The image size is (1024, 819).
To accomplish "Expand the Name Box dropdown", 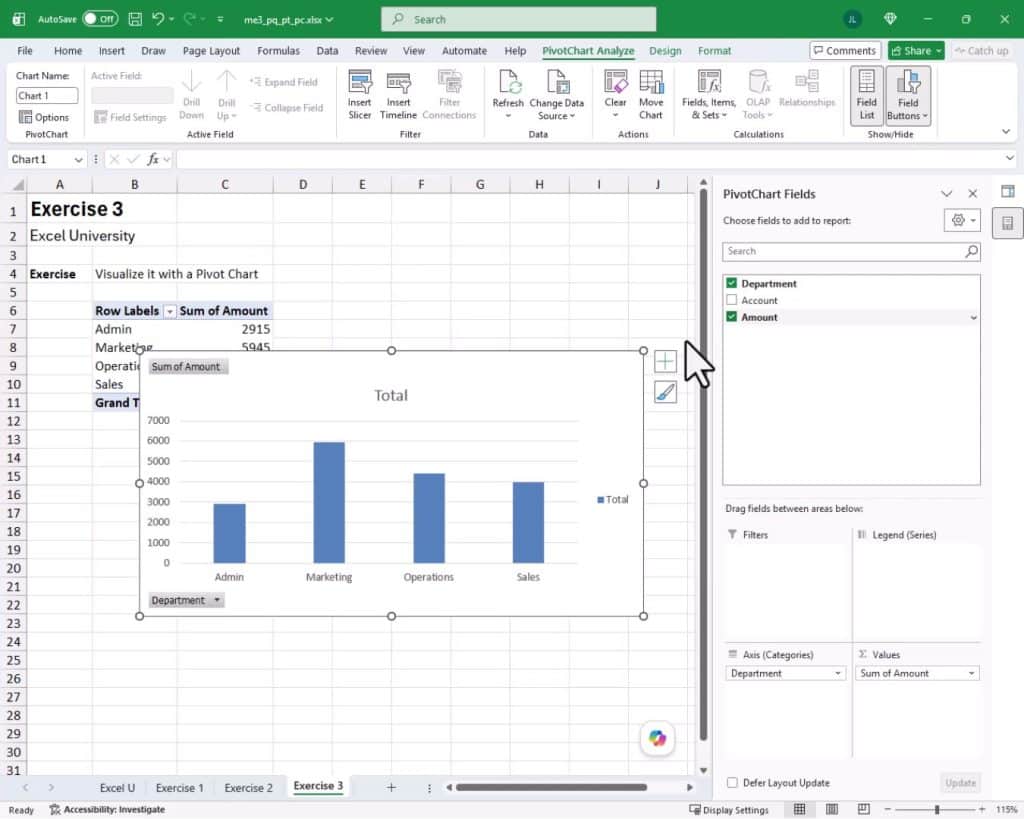I will [x=78, y=159].
